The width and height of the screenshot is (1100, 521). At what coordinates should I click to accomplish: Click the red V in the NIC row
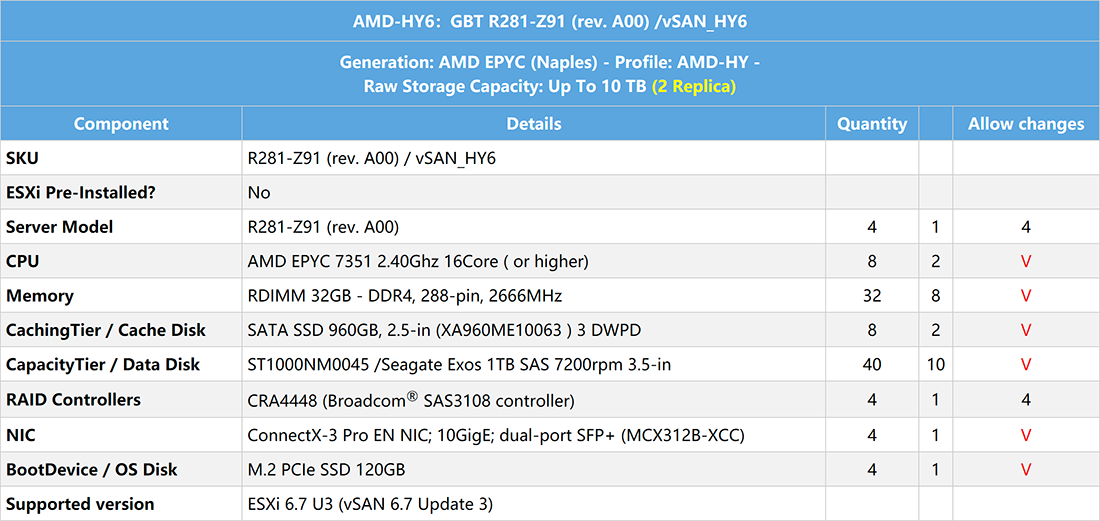1026,435
